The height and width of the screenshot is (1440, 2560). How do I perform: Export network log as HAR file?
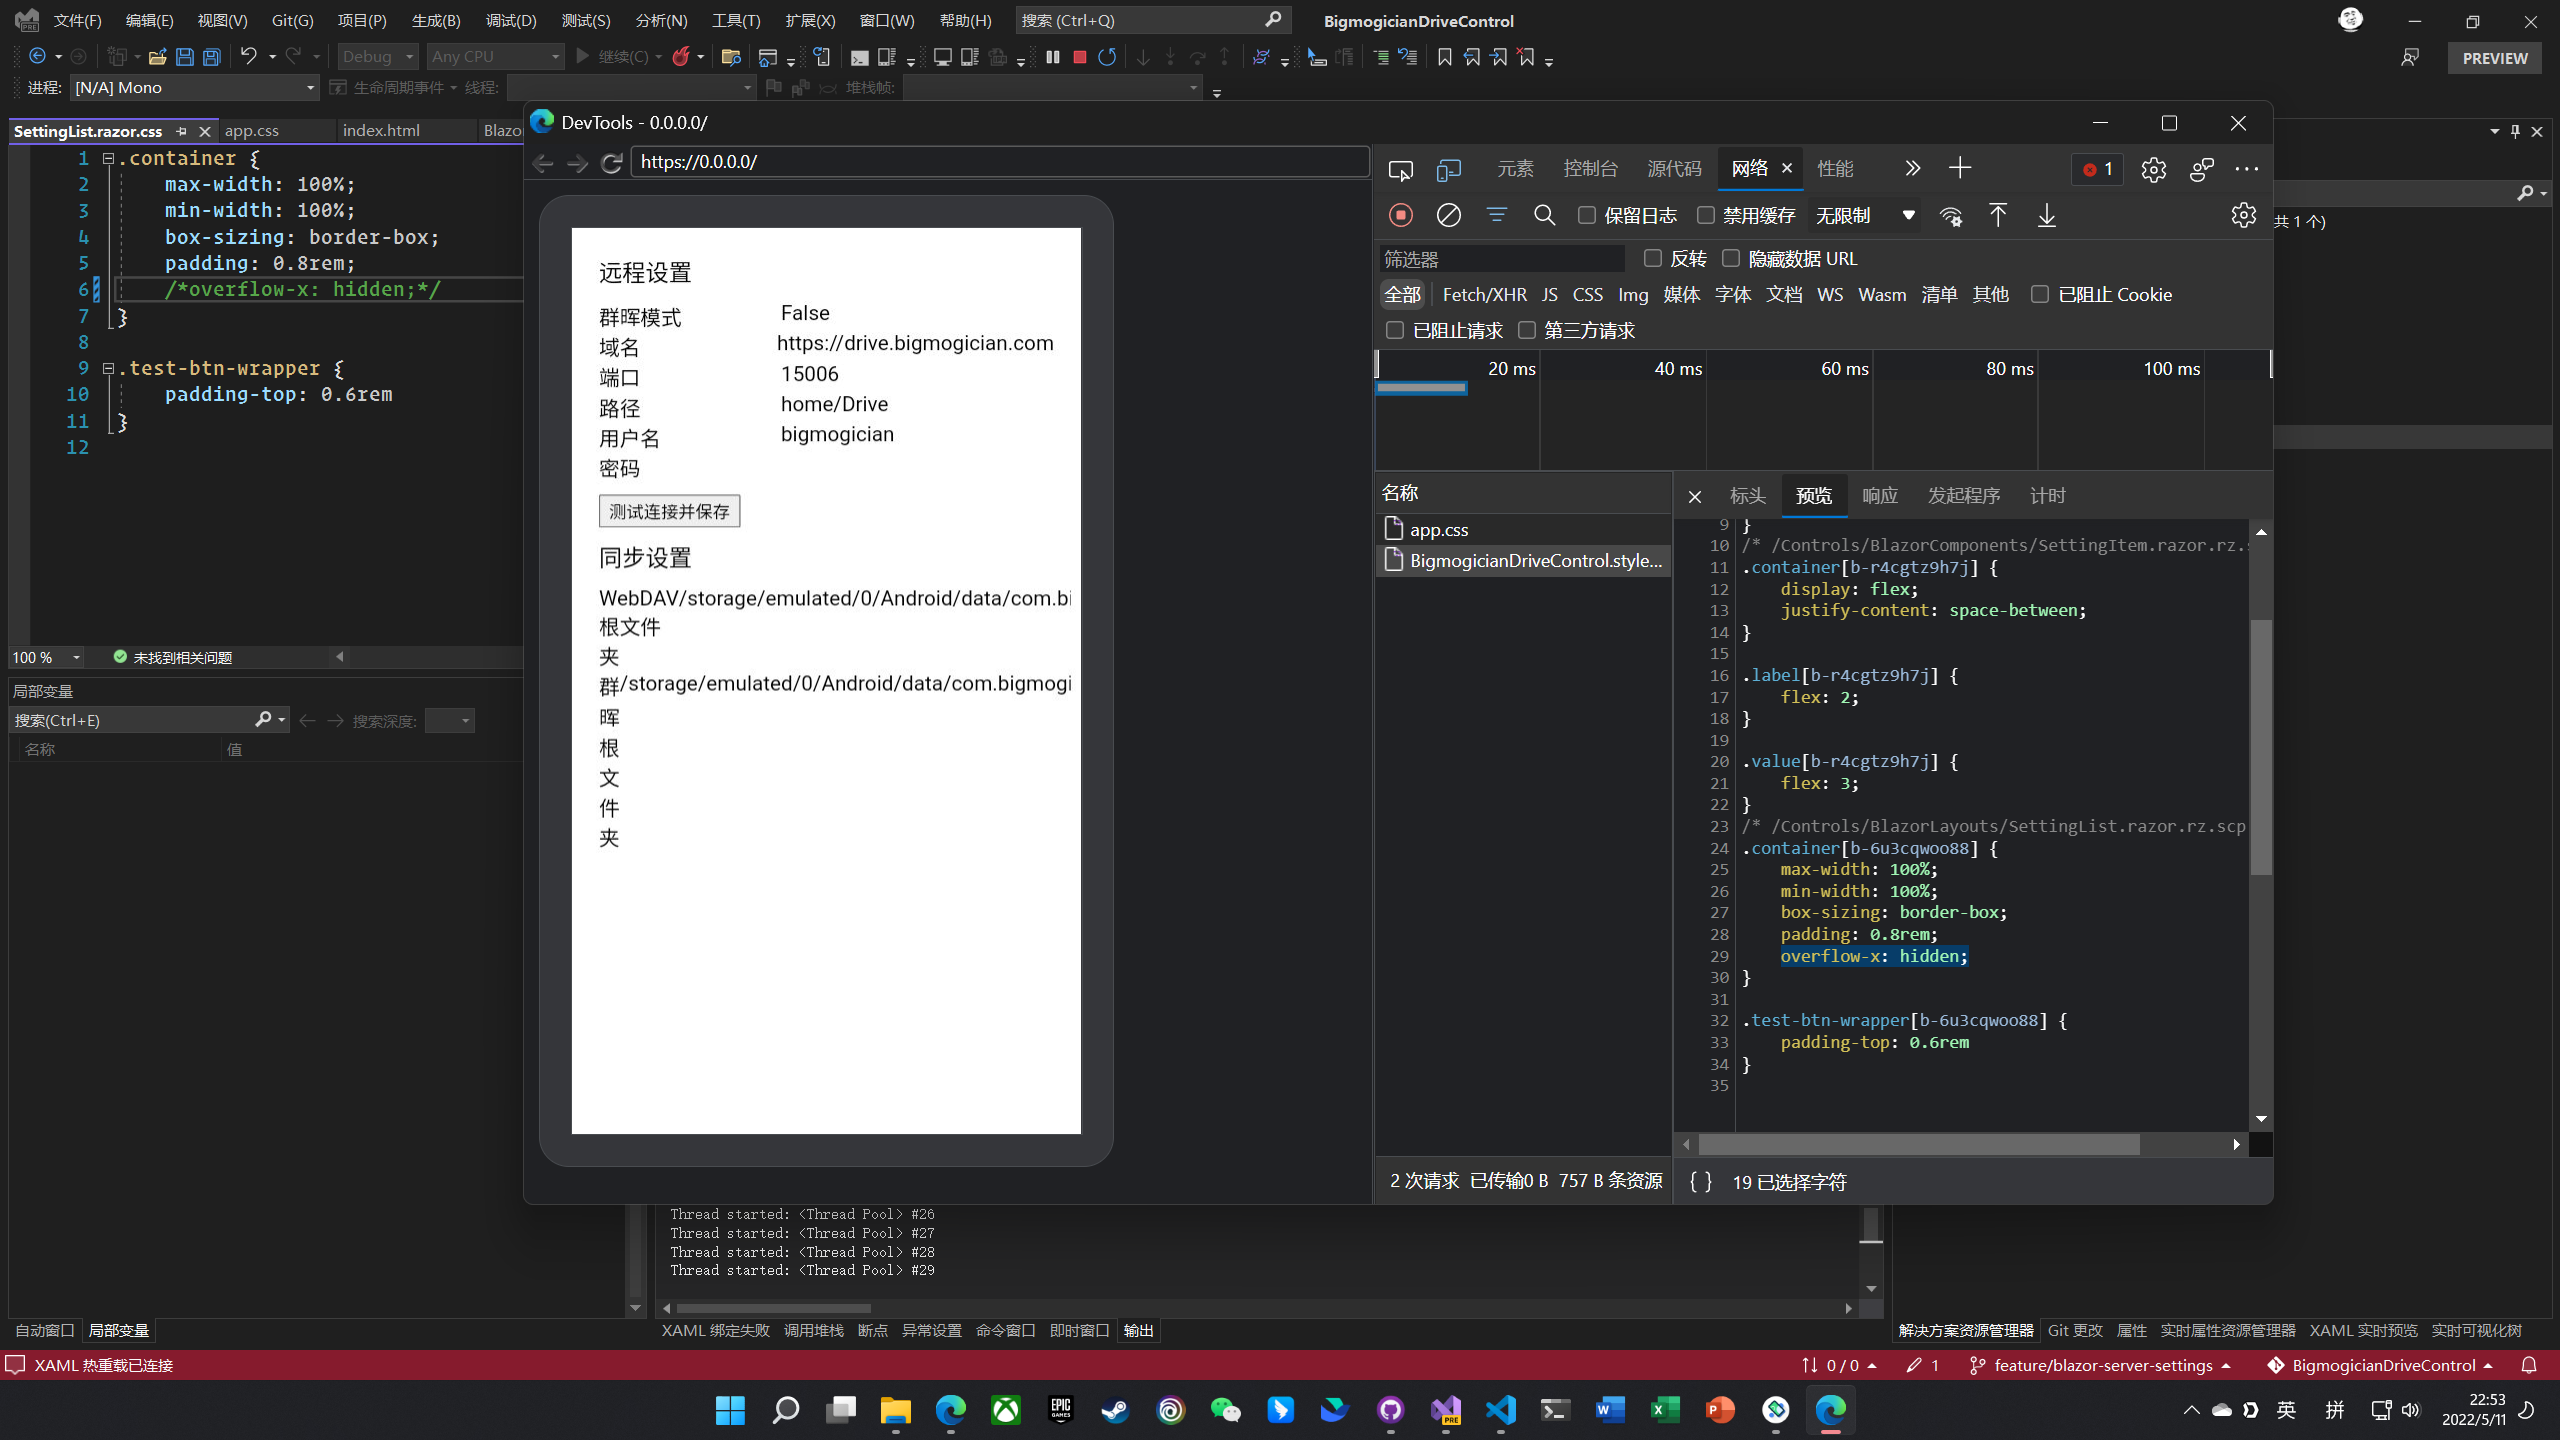point(2047,216)
